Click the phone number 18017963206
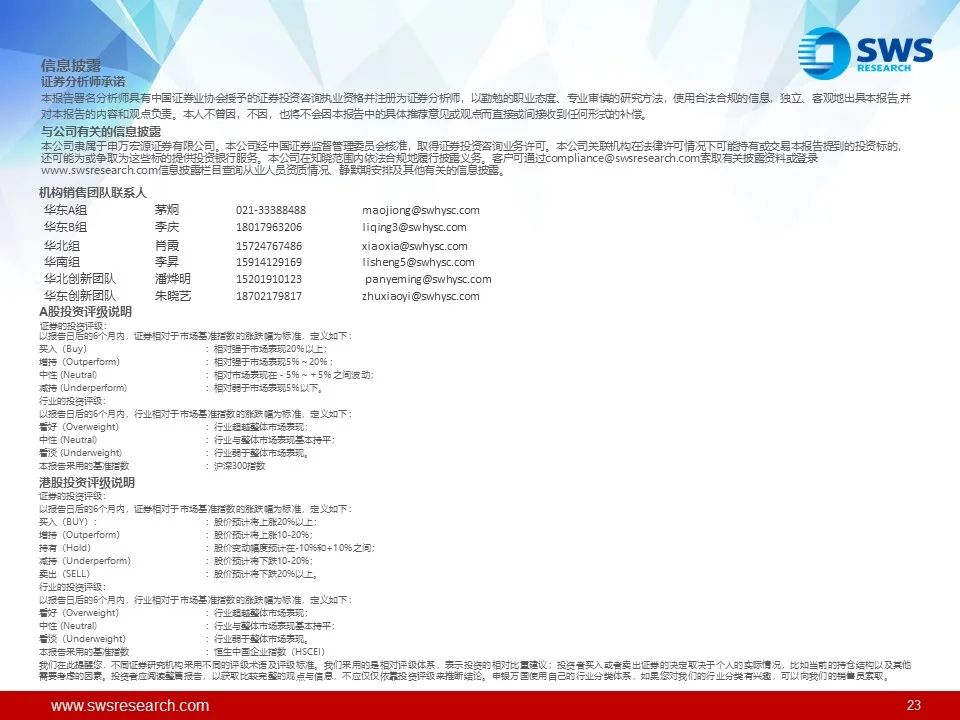960x720 pixels. (269, 227)
